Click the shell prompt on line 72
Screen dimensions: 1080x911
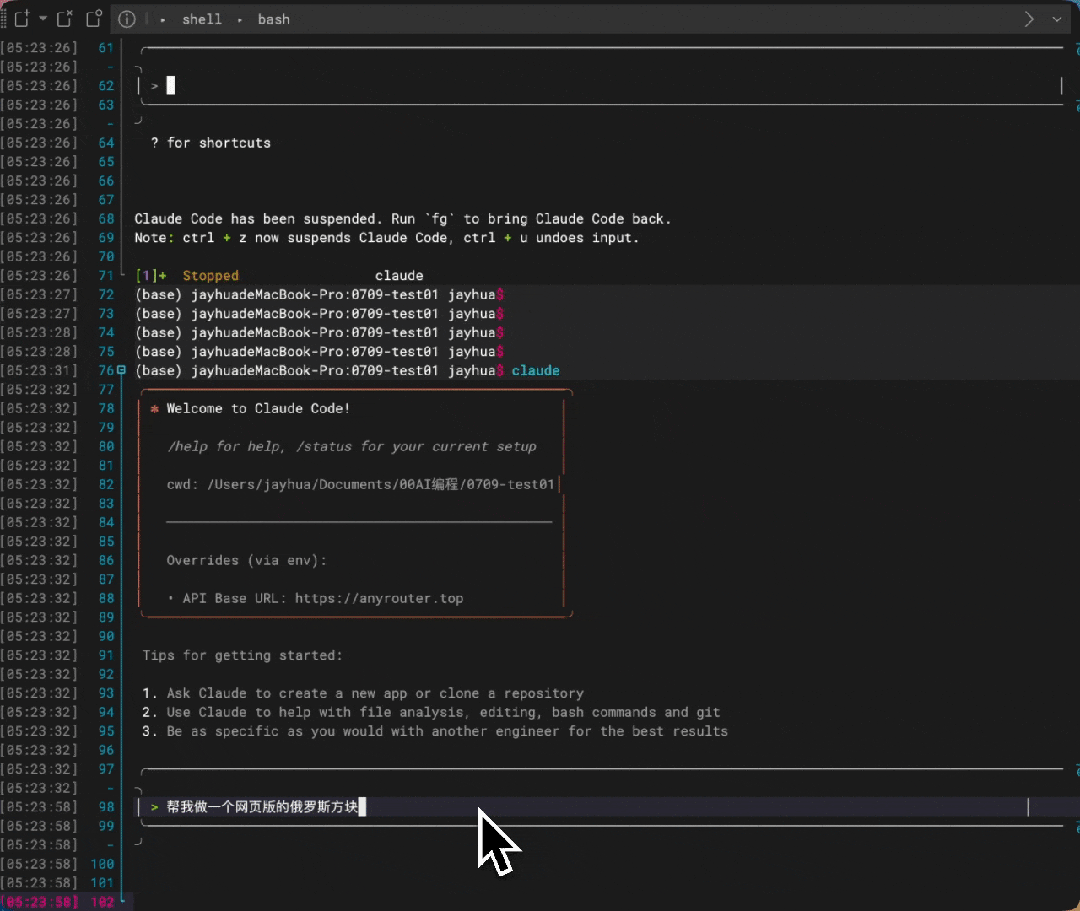320,295
